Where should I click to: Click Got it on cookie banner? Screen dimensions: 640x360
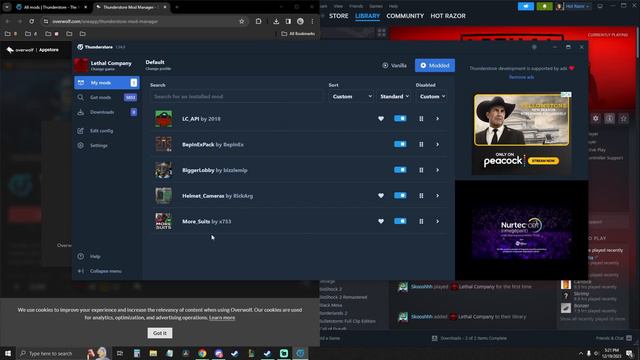pyautogui.click(x=160, y=333)
